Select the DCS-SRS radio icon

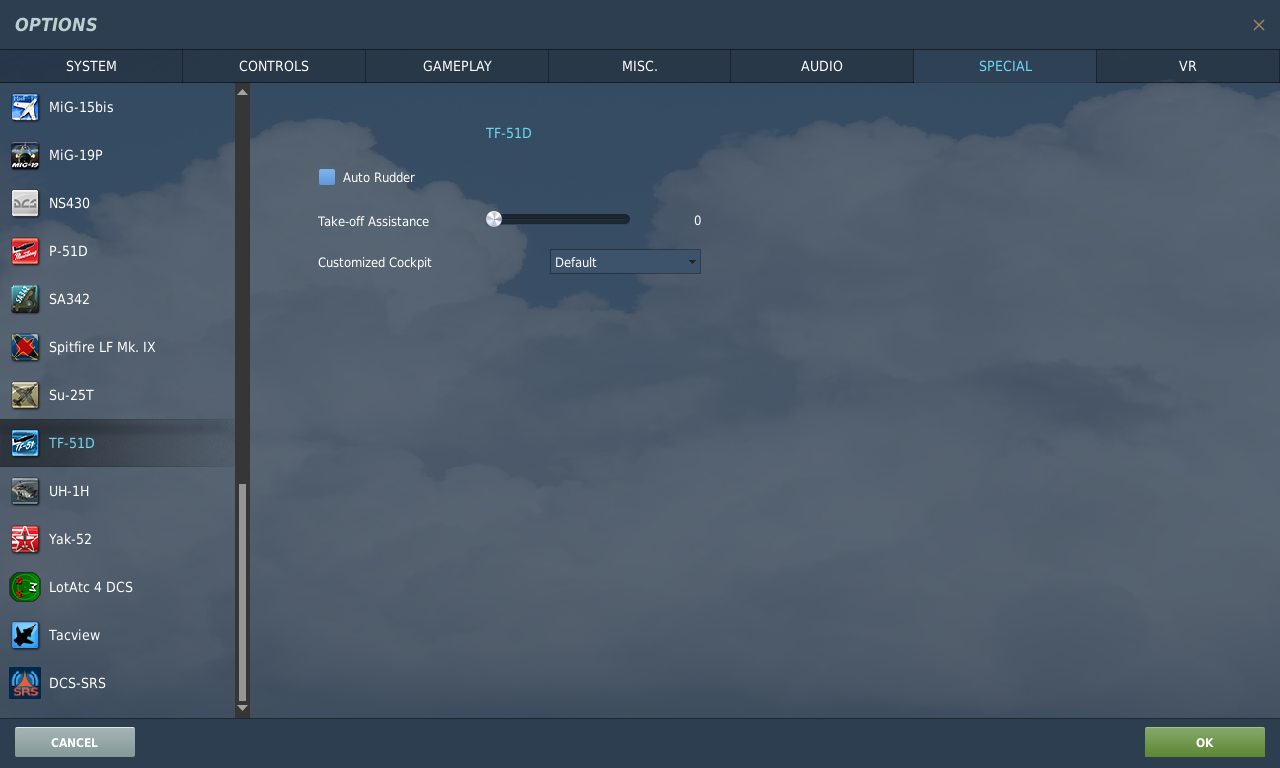tap(25, 683)
